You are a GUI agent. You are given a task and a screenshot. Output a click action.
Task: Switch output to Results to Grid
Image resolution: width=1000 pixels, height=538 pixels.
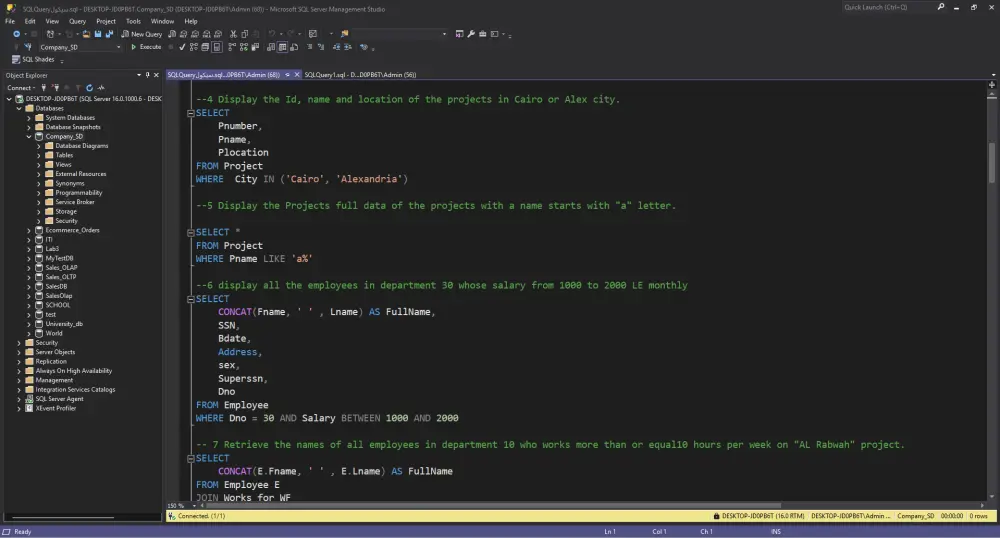click(x=283, y=47)
